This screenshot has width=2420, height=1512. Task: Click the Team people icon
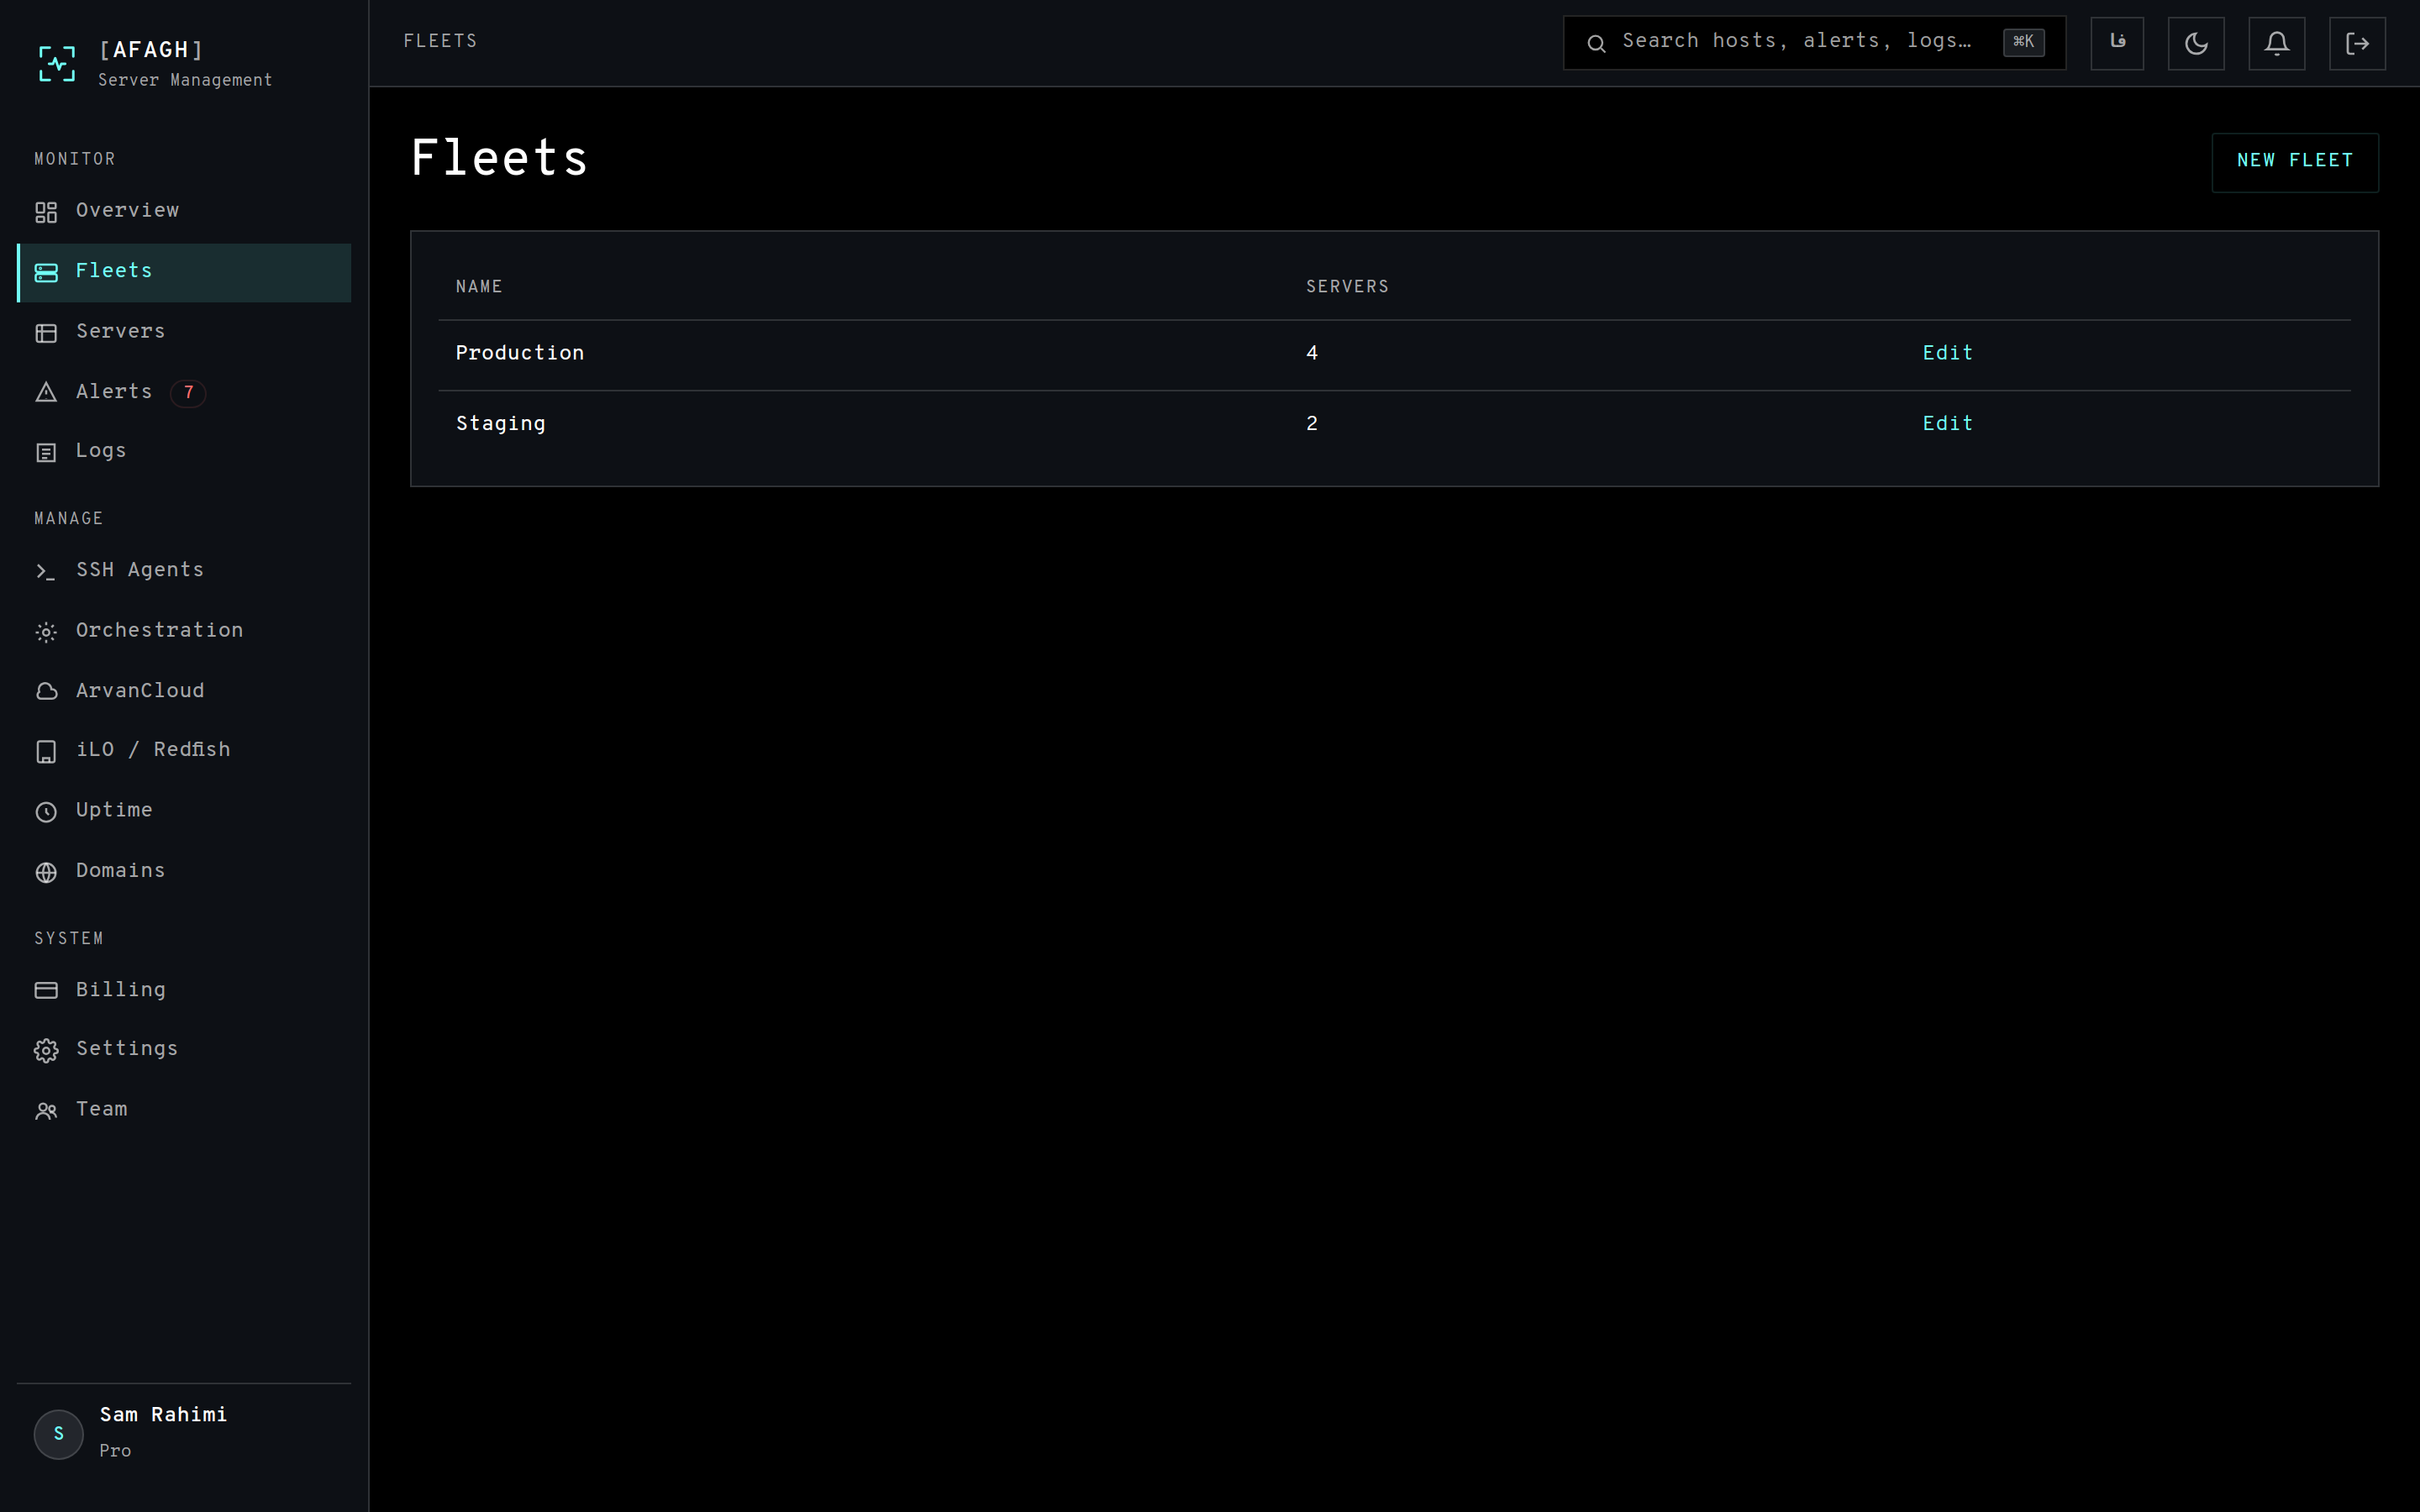(x=46, y=1110)
